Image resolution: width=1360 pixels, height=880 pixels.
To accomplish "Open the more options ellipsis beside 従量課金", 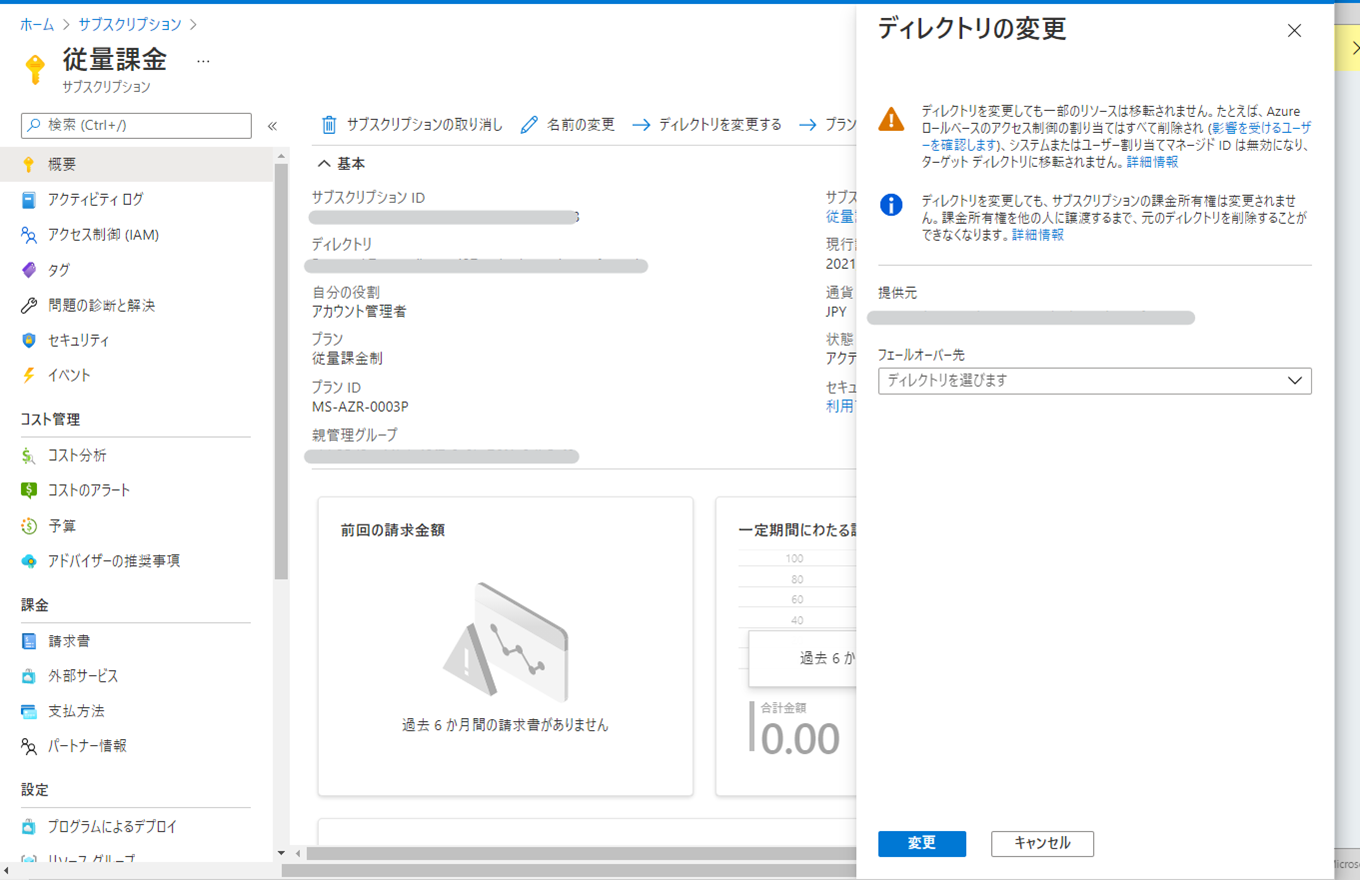I will point(203,61).
